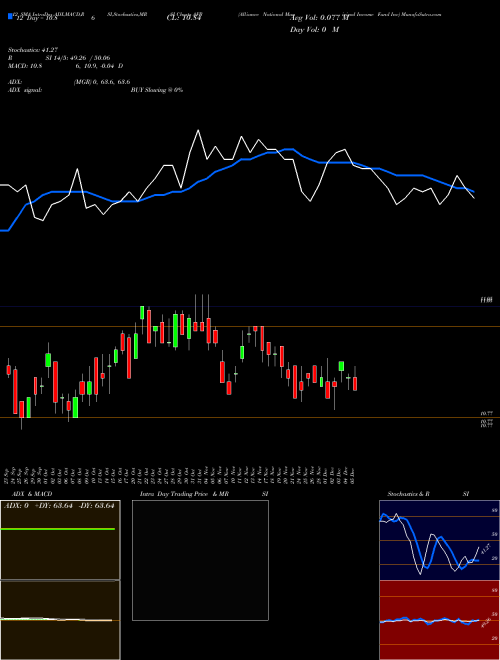This screenshot has height=660, width=500.
Task: Click the 'ADX signal:' label
Action: 24,90
